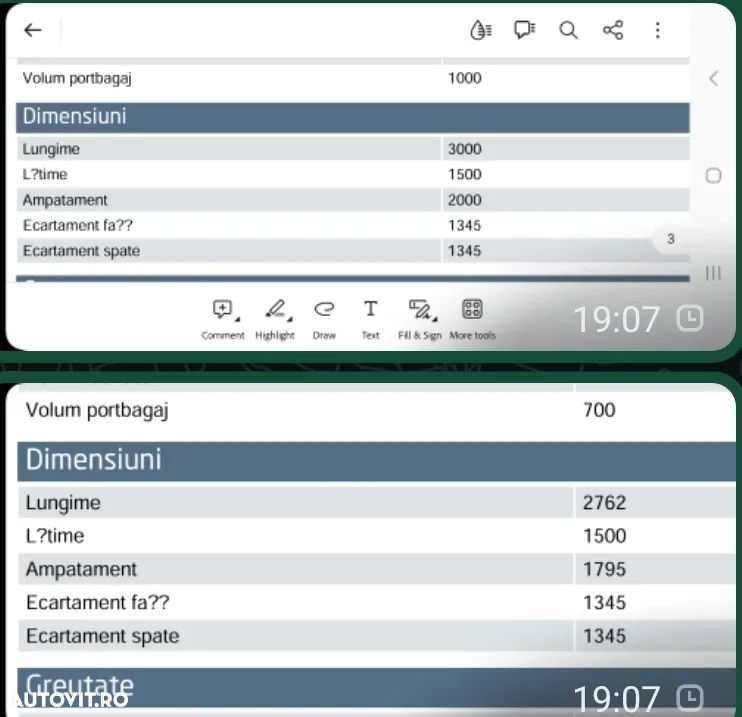Select the upper Dimensiuni section header
Viewport: 742px width, 717px height.
[353, 117]
